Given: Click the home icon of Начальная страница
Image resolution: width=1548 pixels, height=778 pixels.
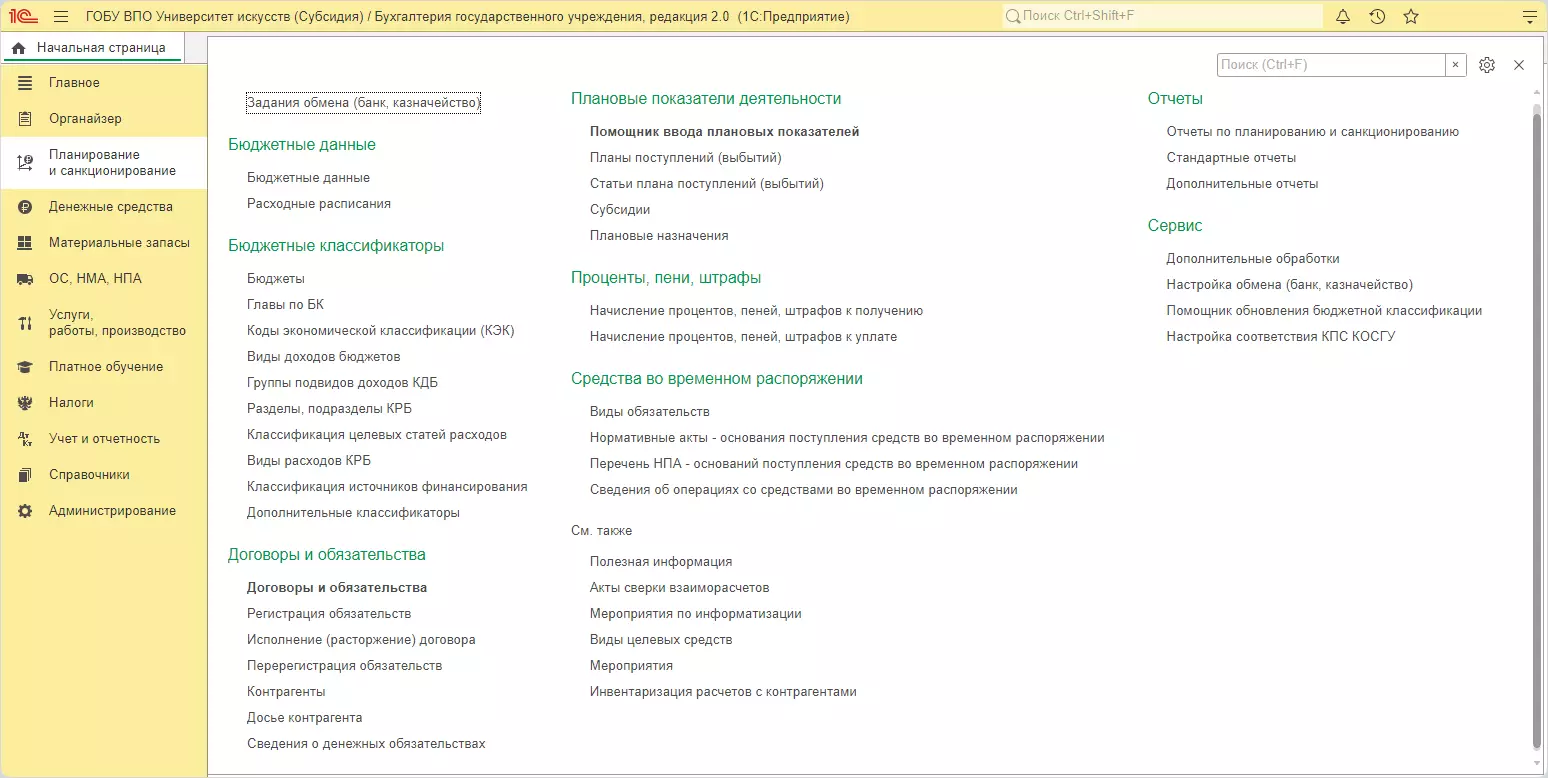Looking at the screenshot, I should point(18,48).
